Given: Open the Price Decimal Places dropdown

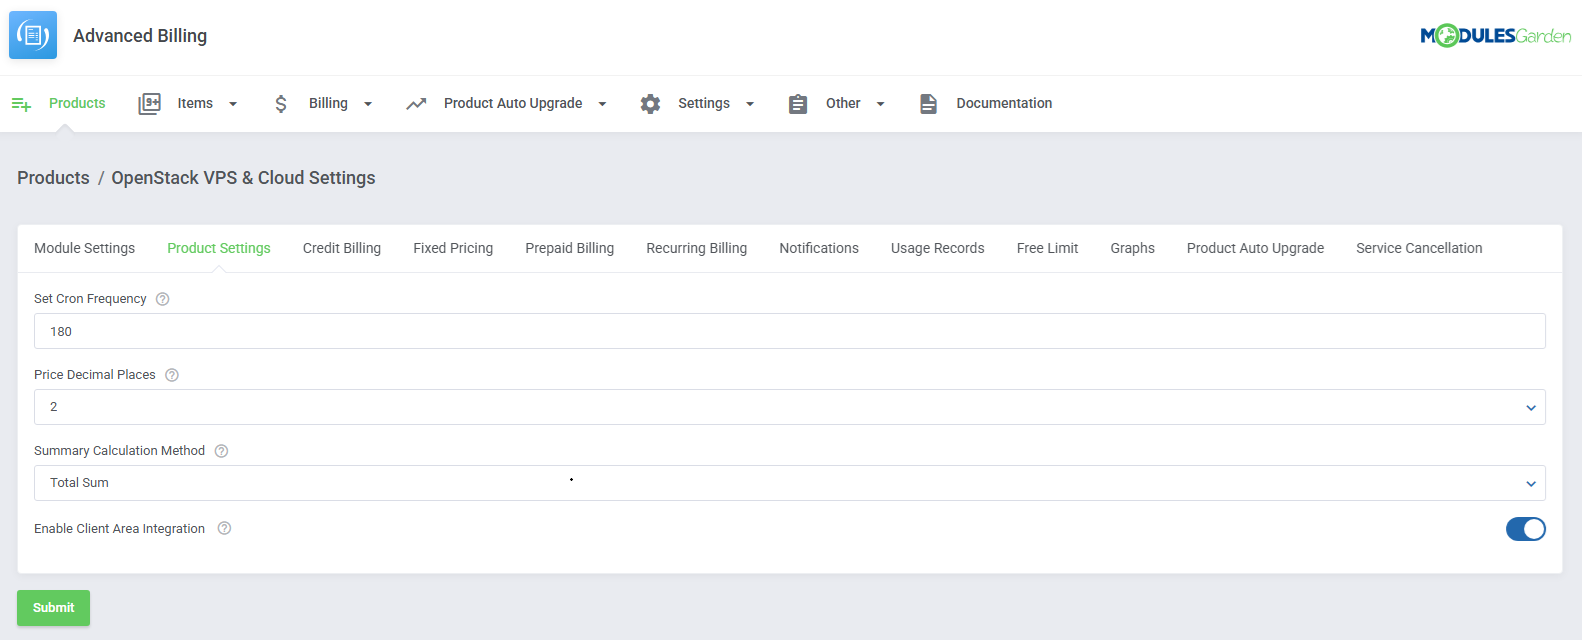Looking at the screenshot, I should 790,407.
